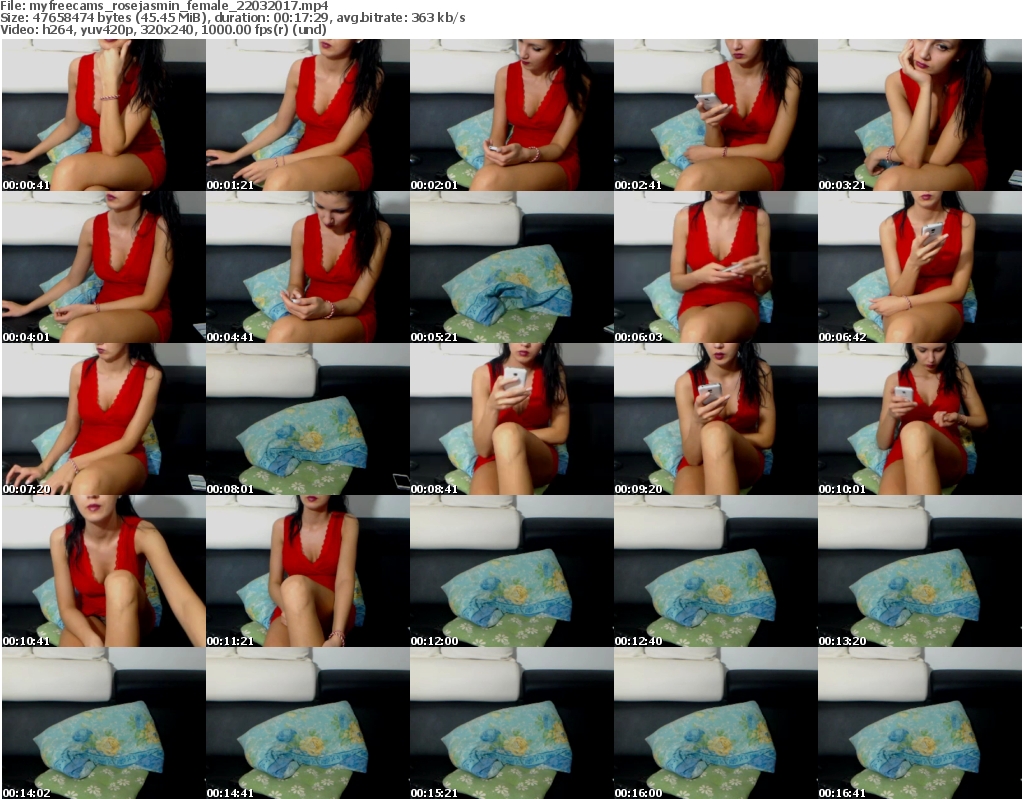The height and width of the screenshot is (799, 1024).
Task: Open the frame at 00:14:41
Action: pos(308,723)
